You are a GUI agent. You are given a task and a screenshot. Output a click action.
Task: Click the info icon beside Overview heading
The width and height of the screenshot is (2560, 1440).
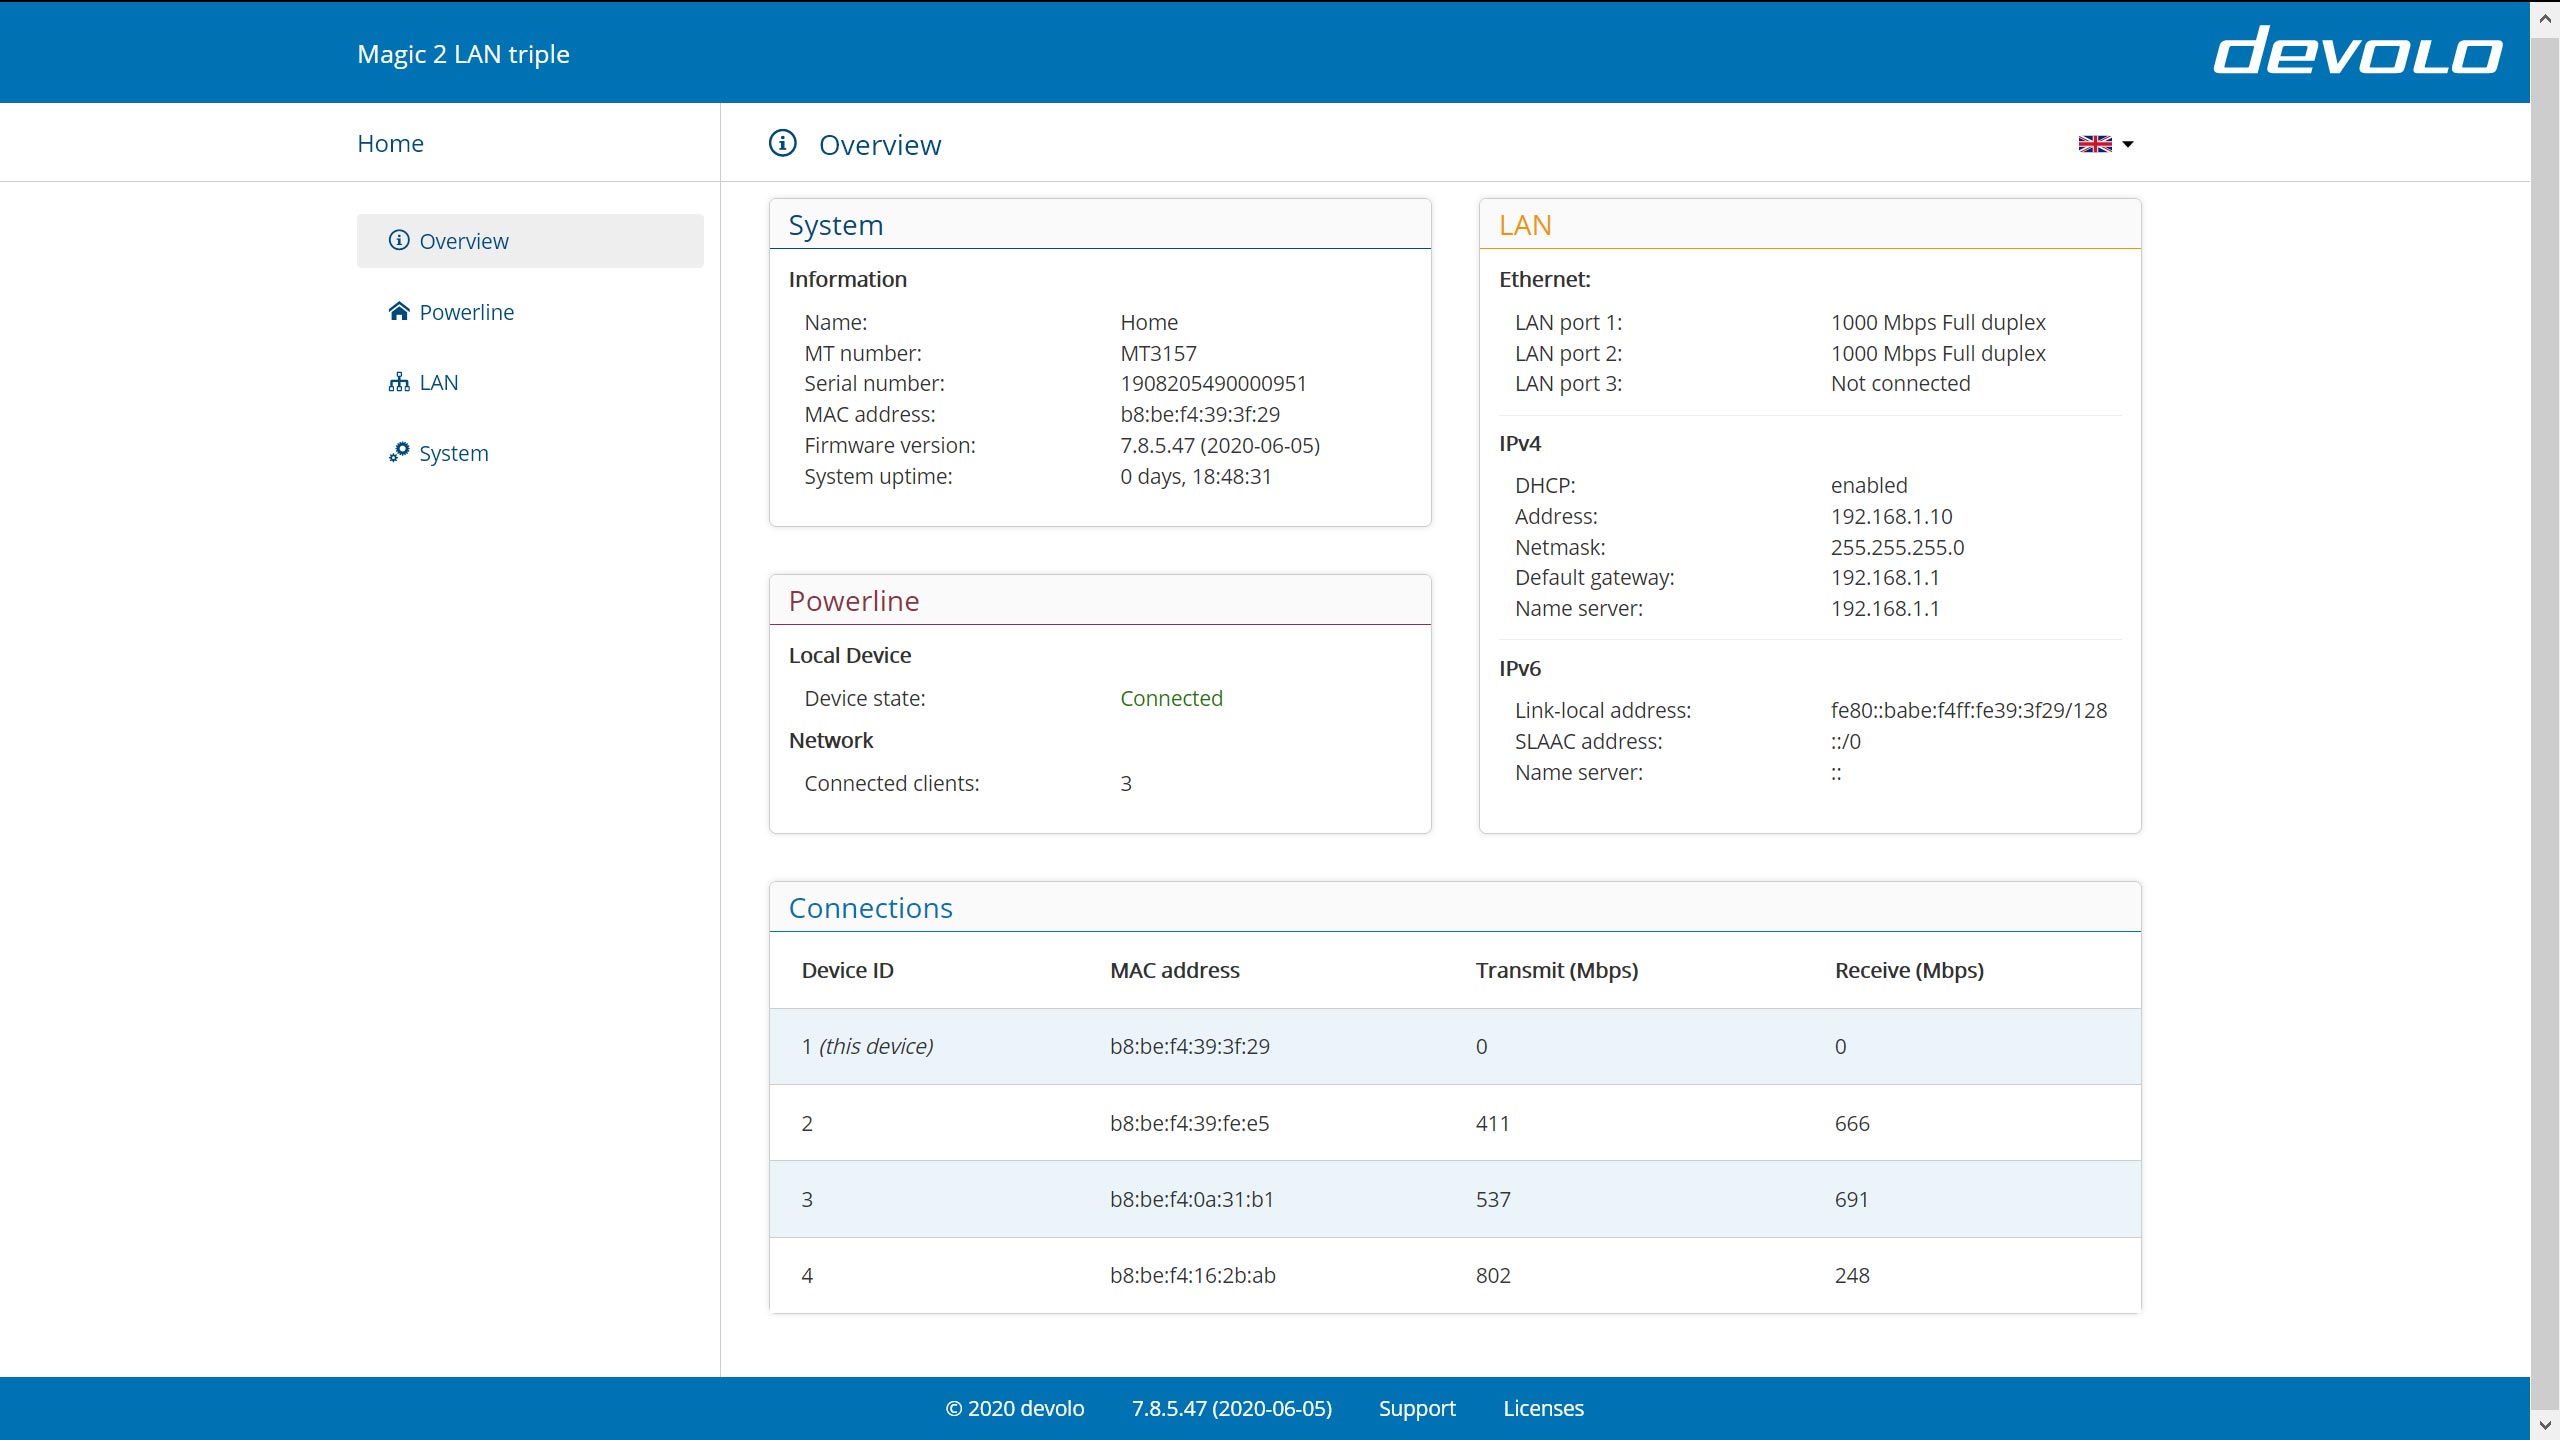[782, 143]
